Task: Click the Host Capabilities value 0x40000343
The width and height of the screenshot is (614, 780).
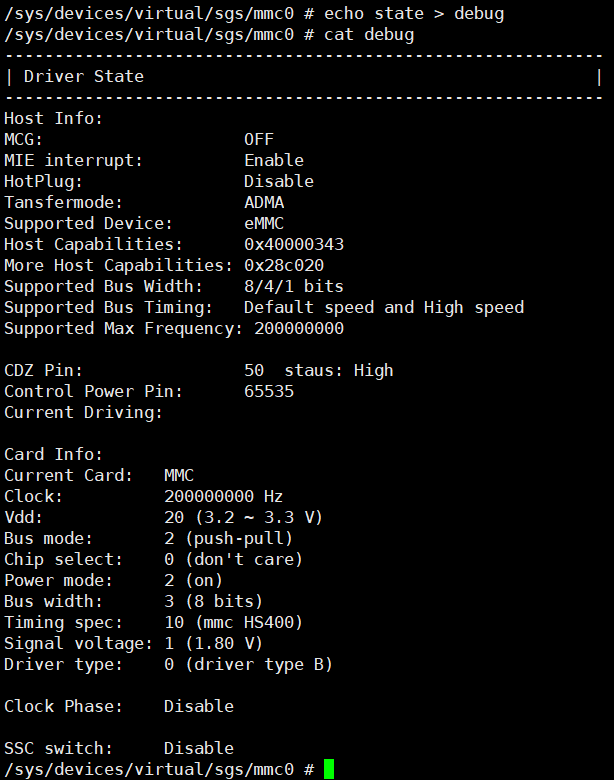Action: [294, 244]
